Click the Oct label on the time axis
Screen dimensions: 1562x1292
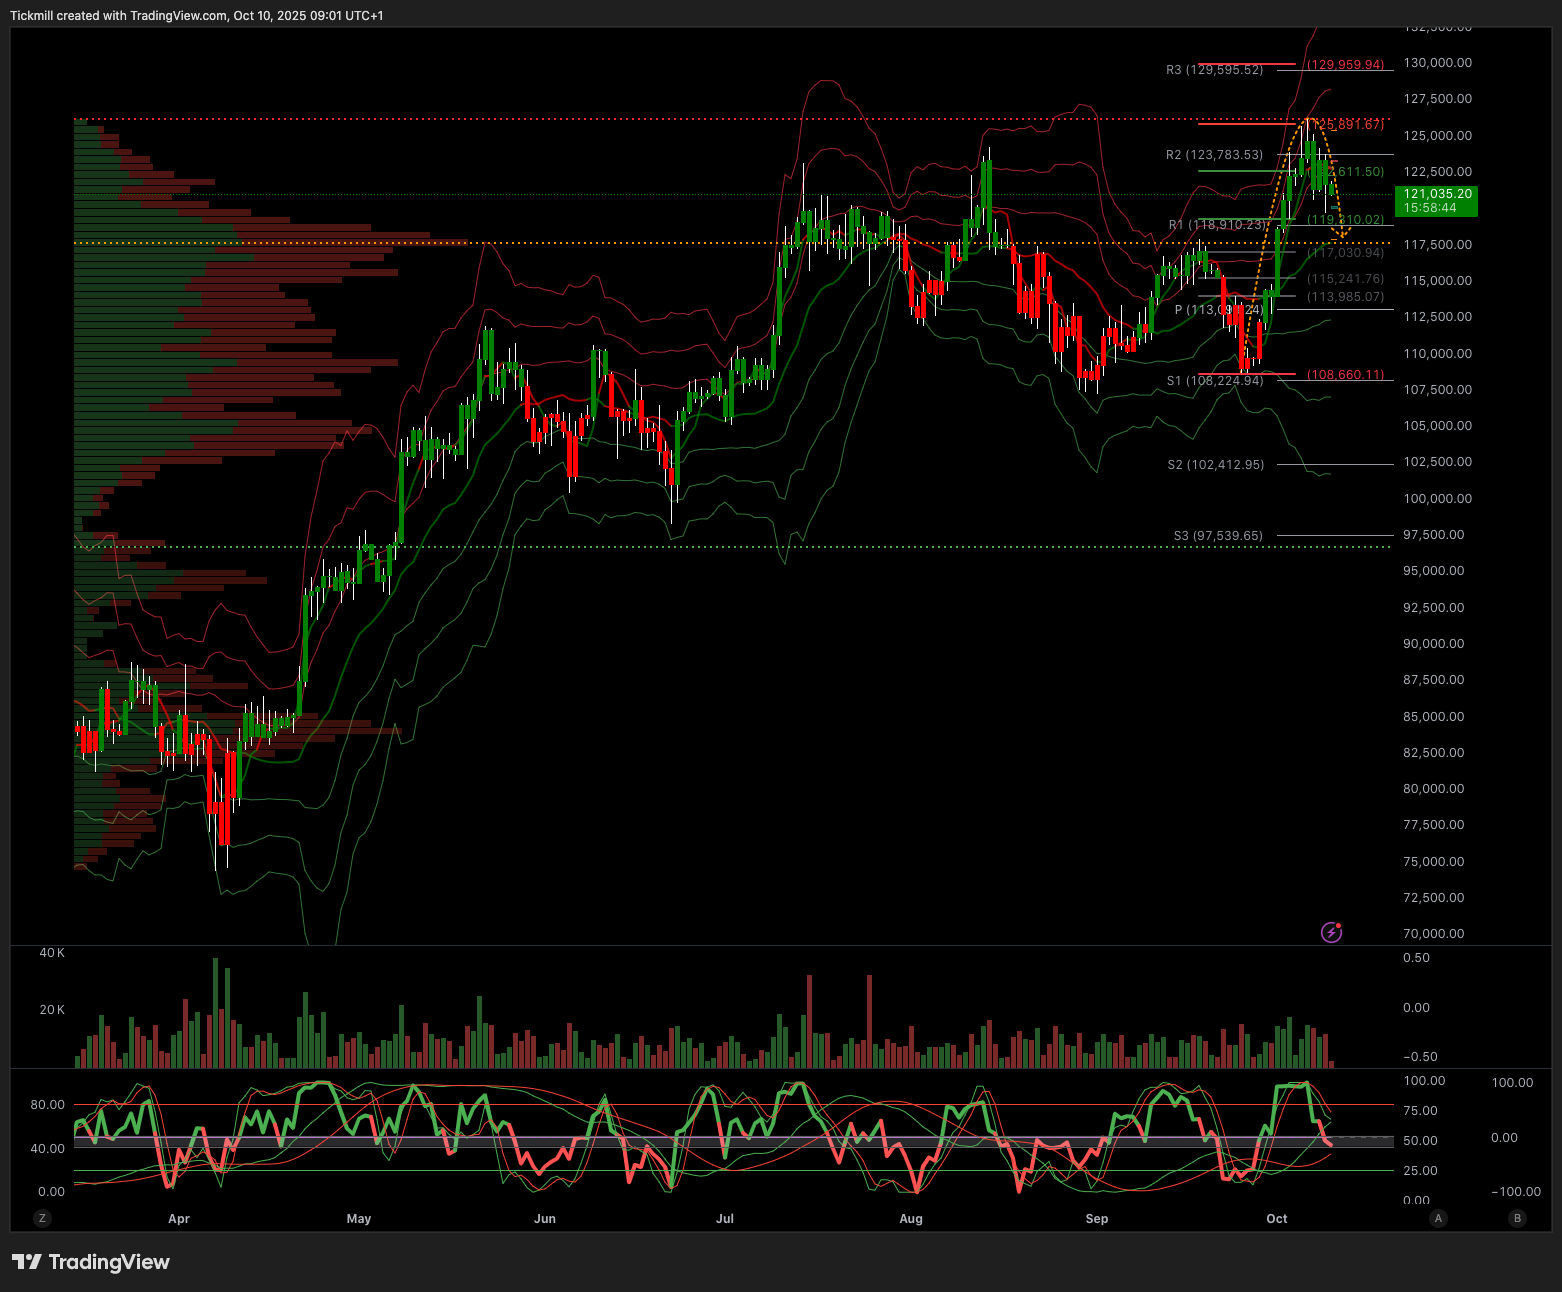point(1277,1219)
